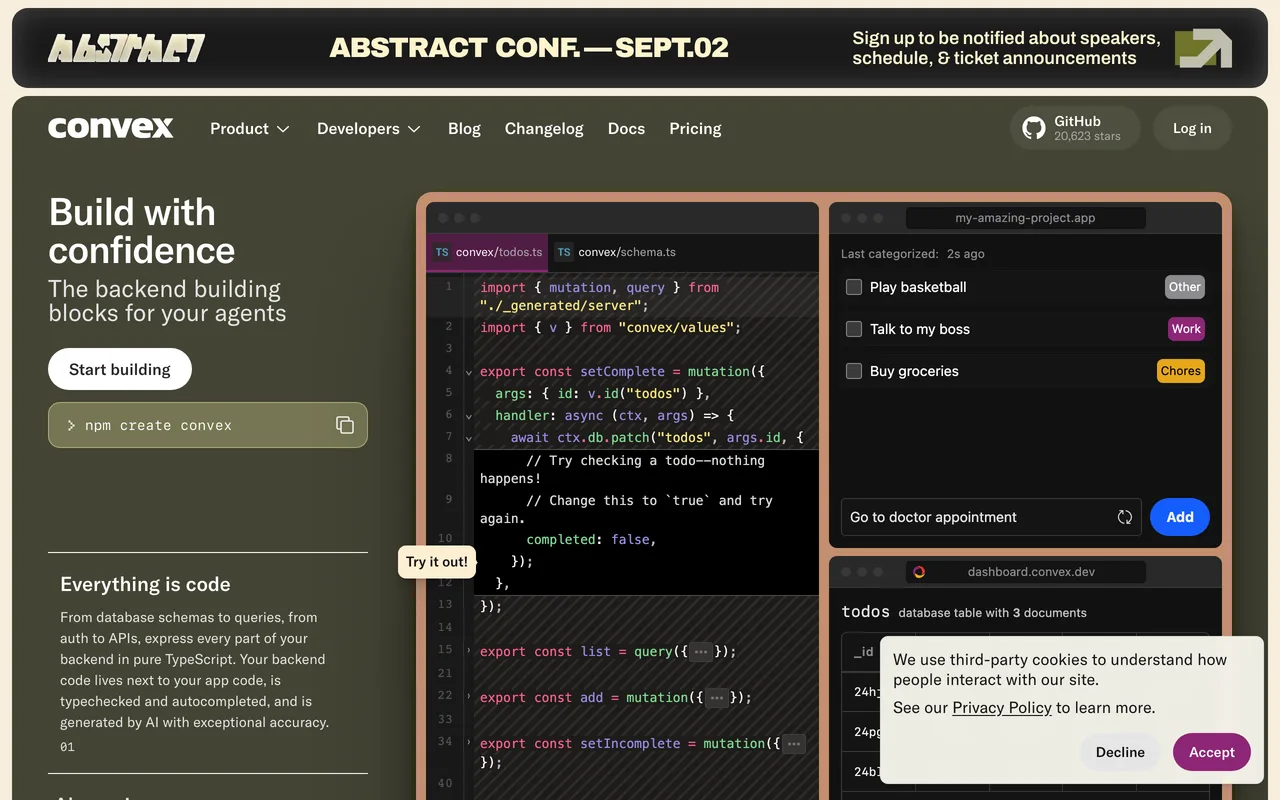Check the Buy groceries checkbox

click(x=854, y=371)
